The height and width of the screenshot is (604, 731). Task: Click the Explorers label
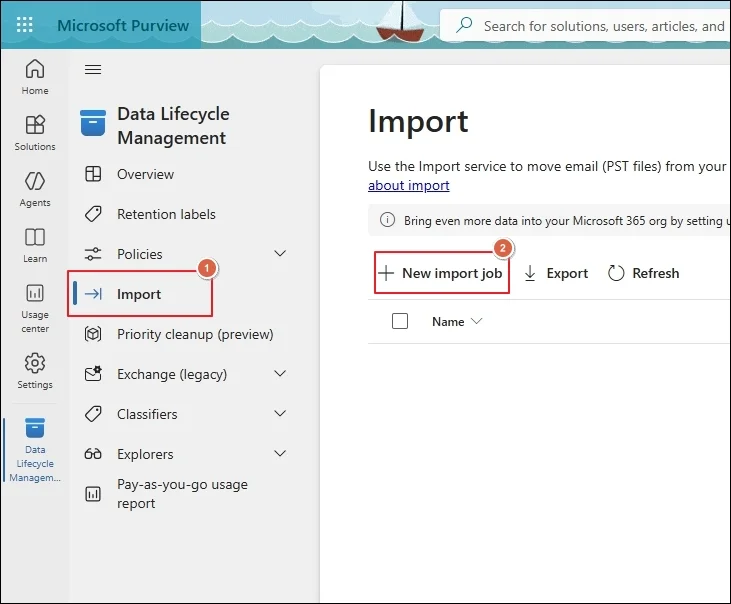click(145, 454)
